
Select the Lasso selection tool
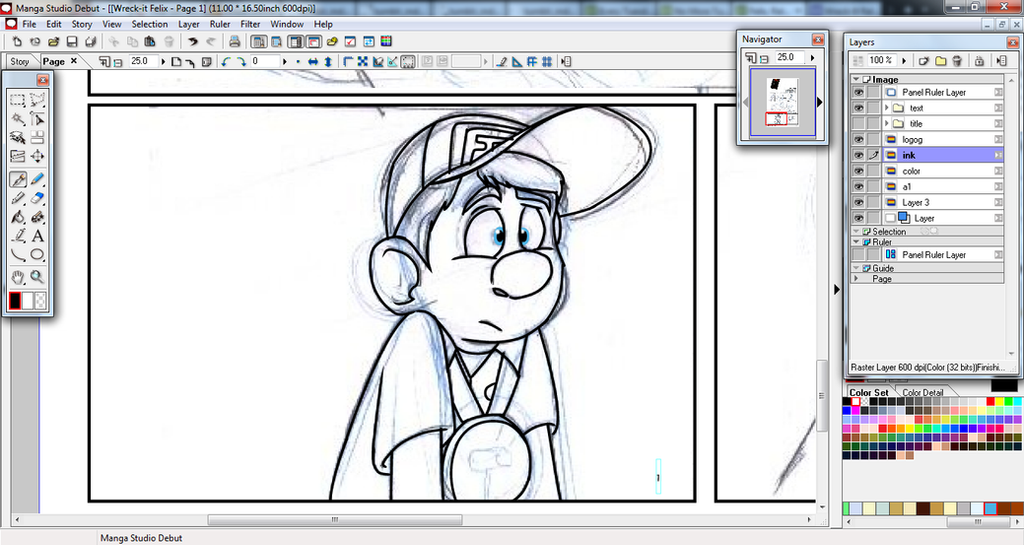37,101
